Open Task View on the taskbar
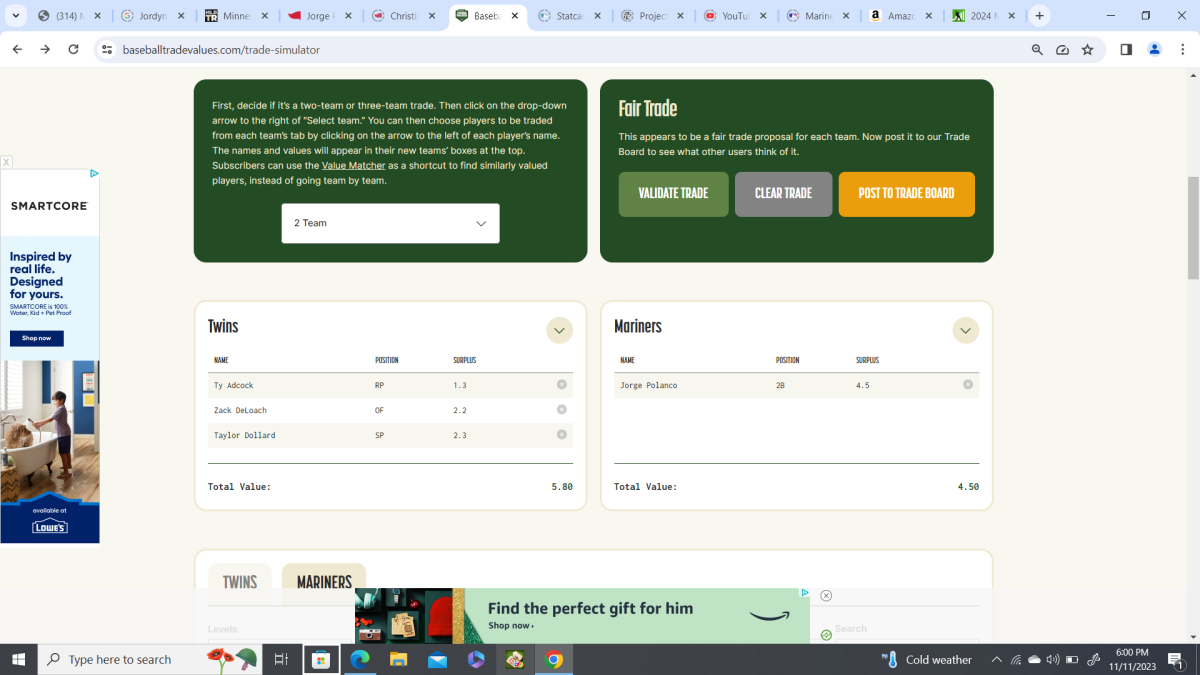Viewport: 1200px width, 675px height. [281, 659]
